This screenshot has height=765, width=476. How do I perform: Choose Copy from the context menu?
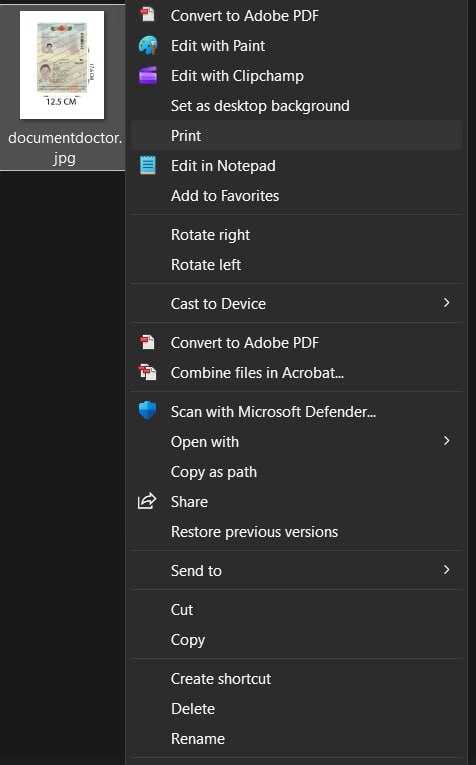[297, 640]
